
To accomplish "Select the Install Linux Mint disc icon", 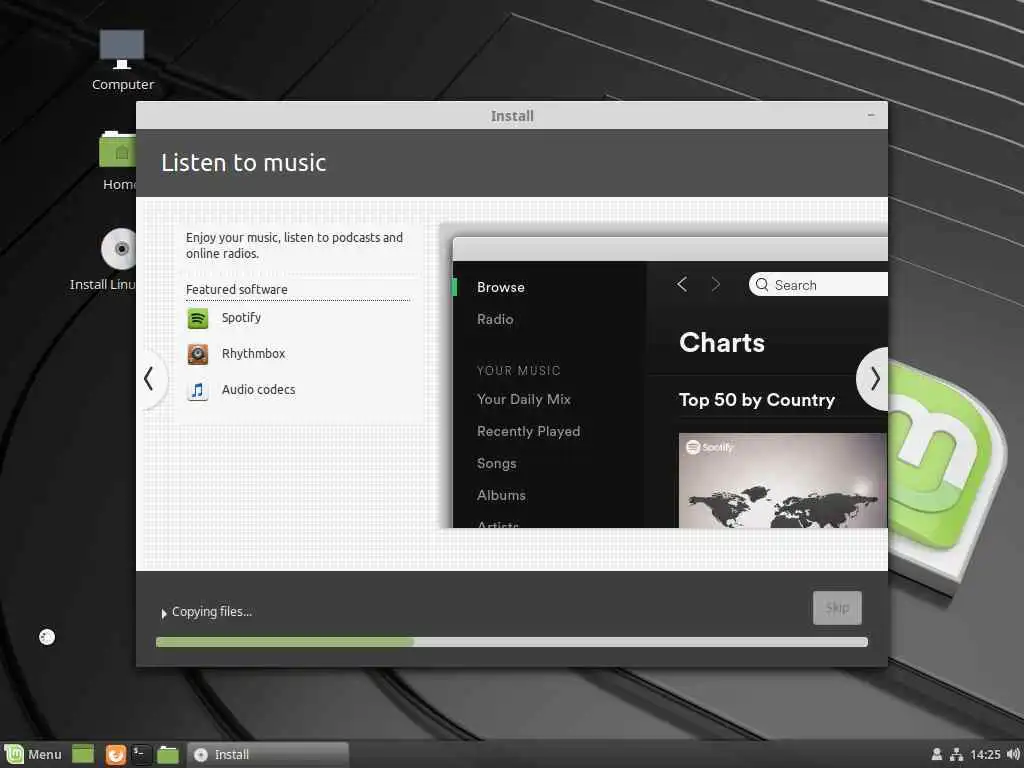I will click(x=119, y=249).
